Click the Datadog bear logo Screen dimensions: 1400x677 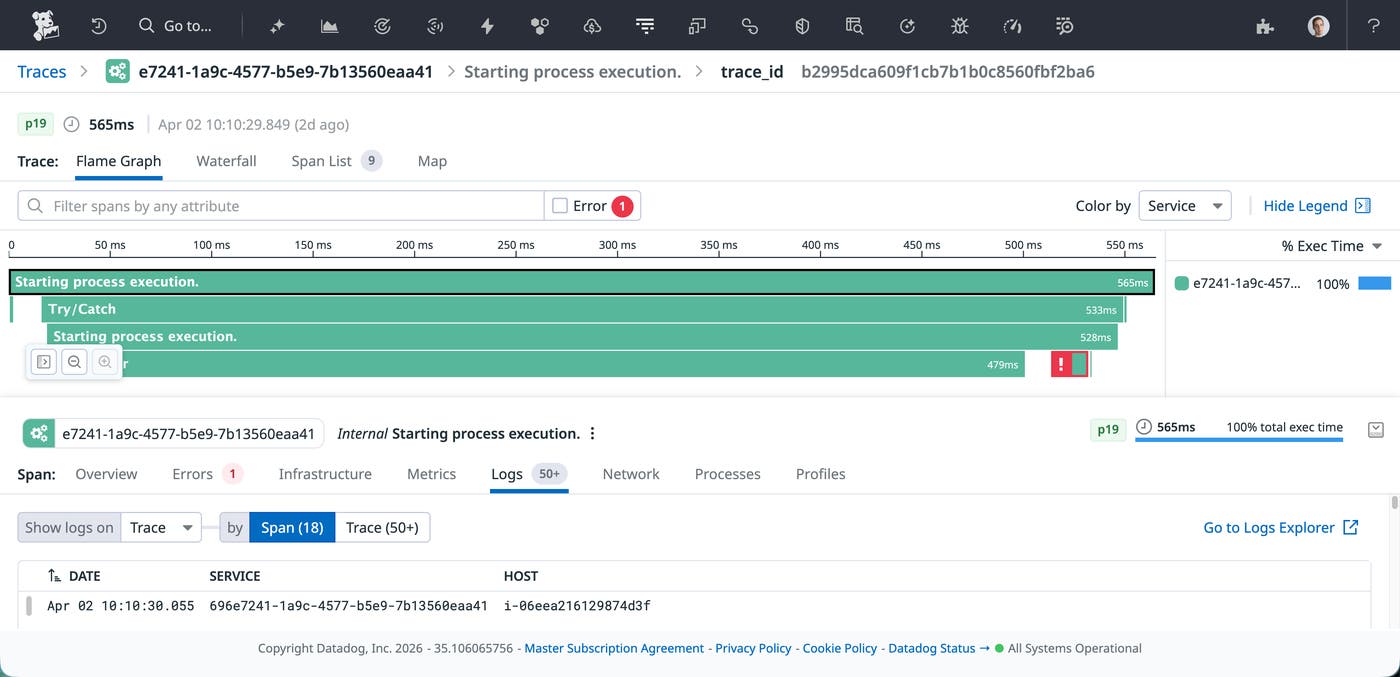click(x=45, y=25)
